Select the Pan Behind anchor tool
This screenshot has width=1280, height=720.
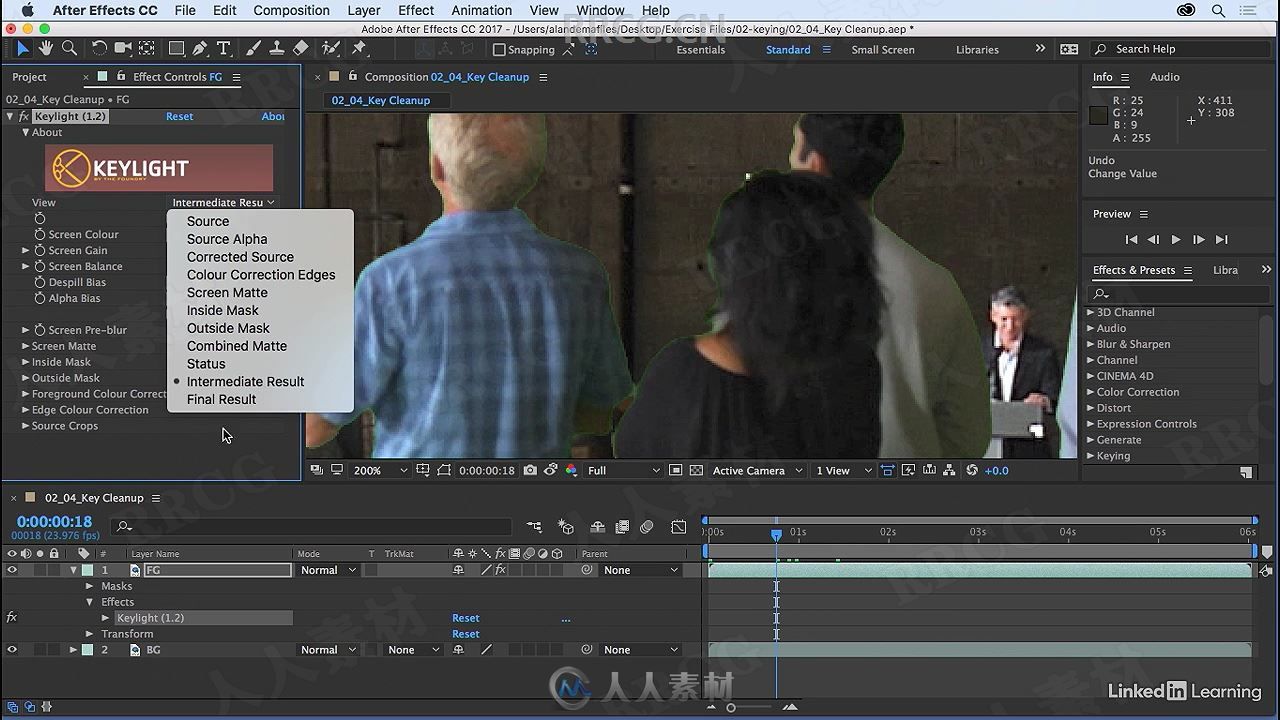[147, 48]
